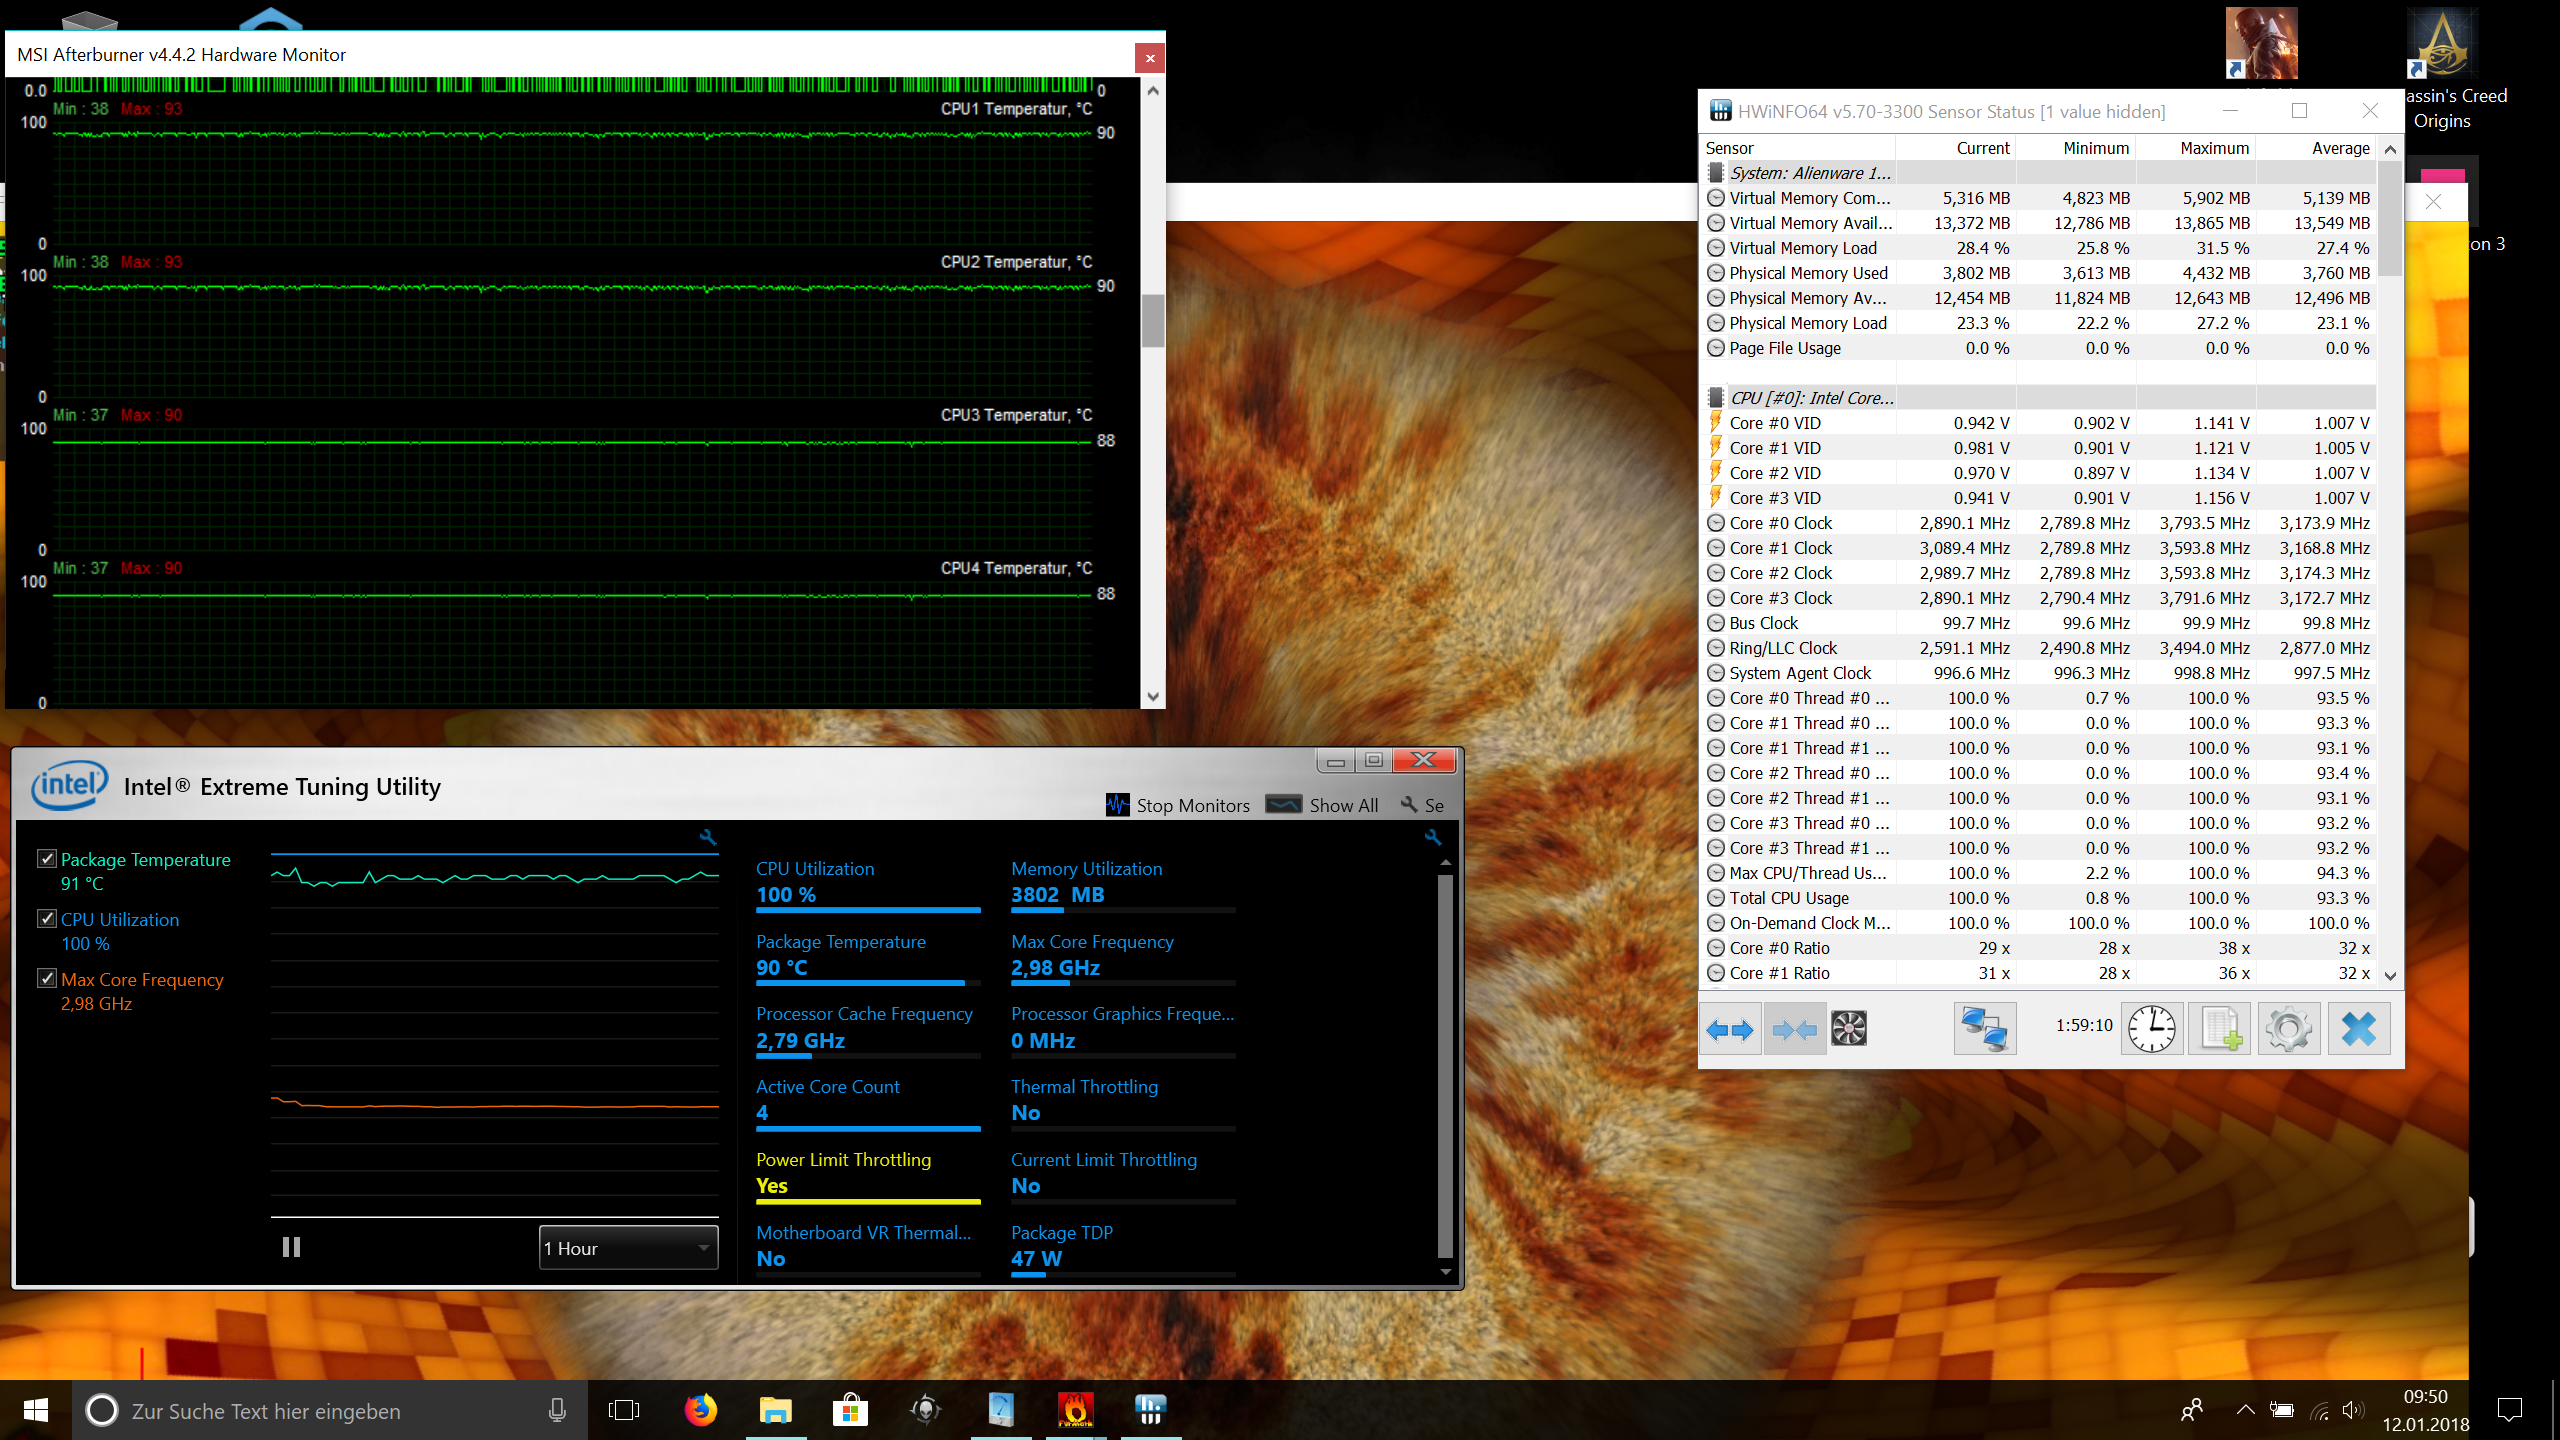Click Show All in Intel XTU
2560x1440 pixels.
click(x=1322, y=805)
